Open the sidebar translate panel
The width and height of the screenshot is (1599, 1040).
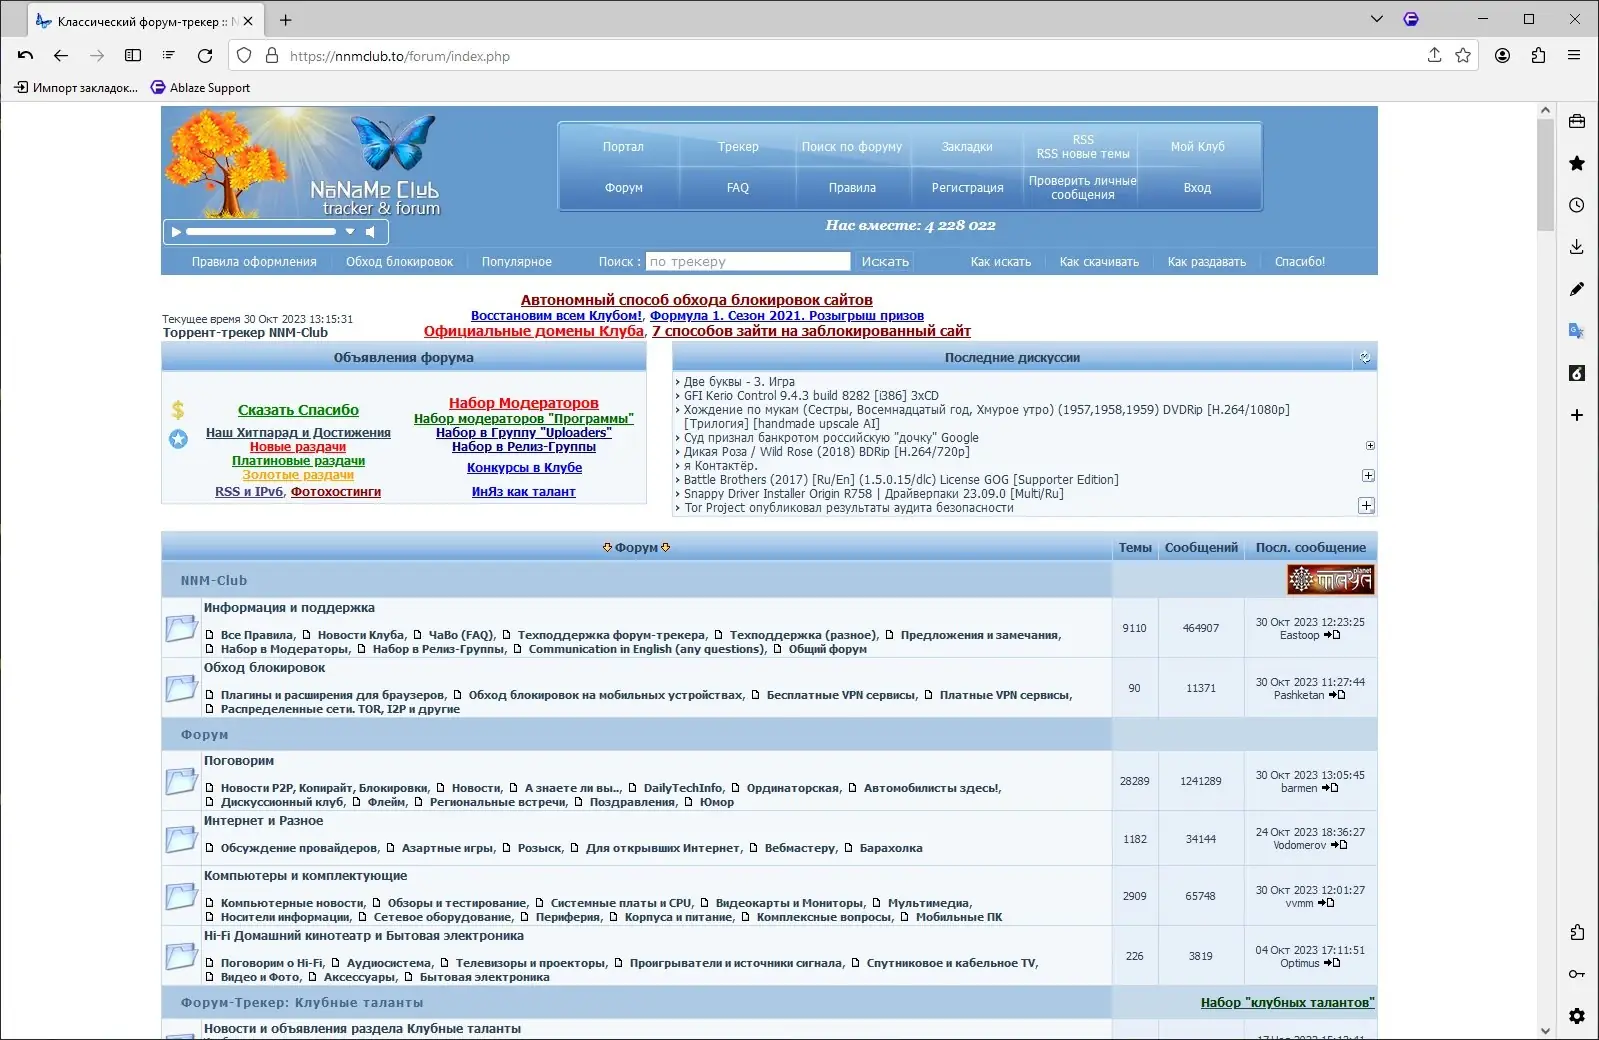pos(1577,331)
